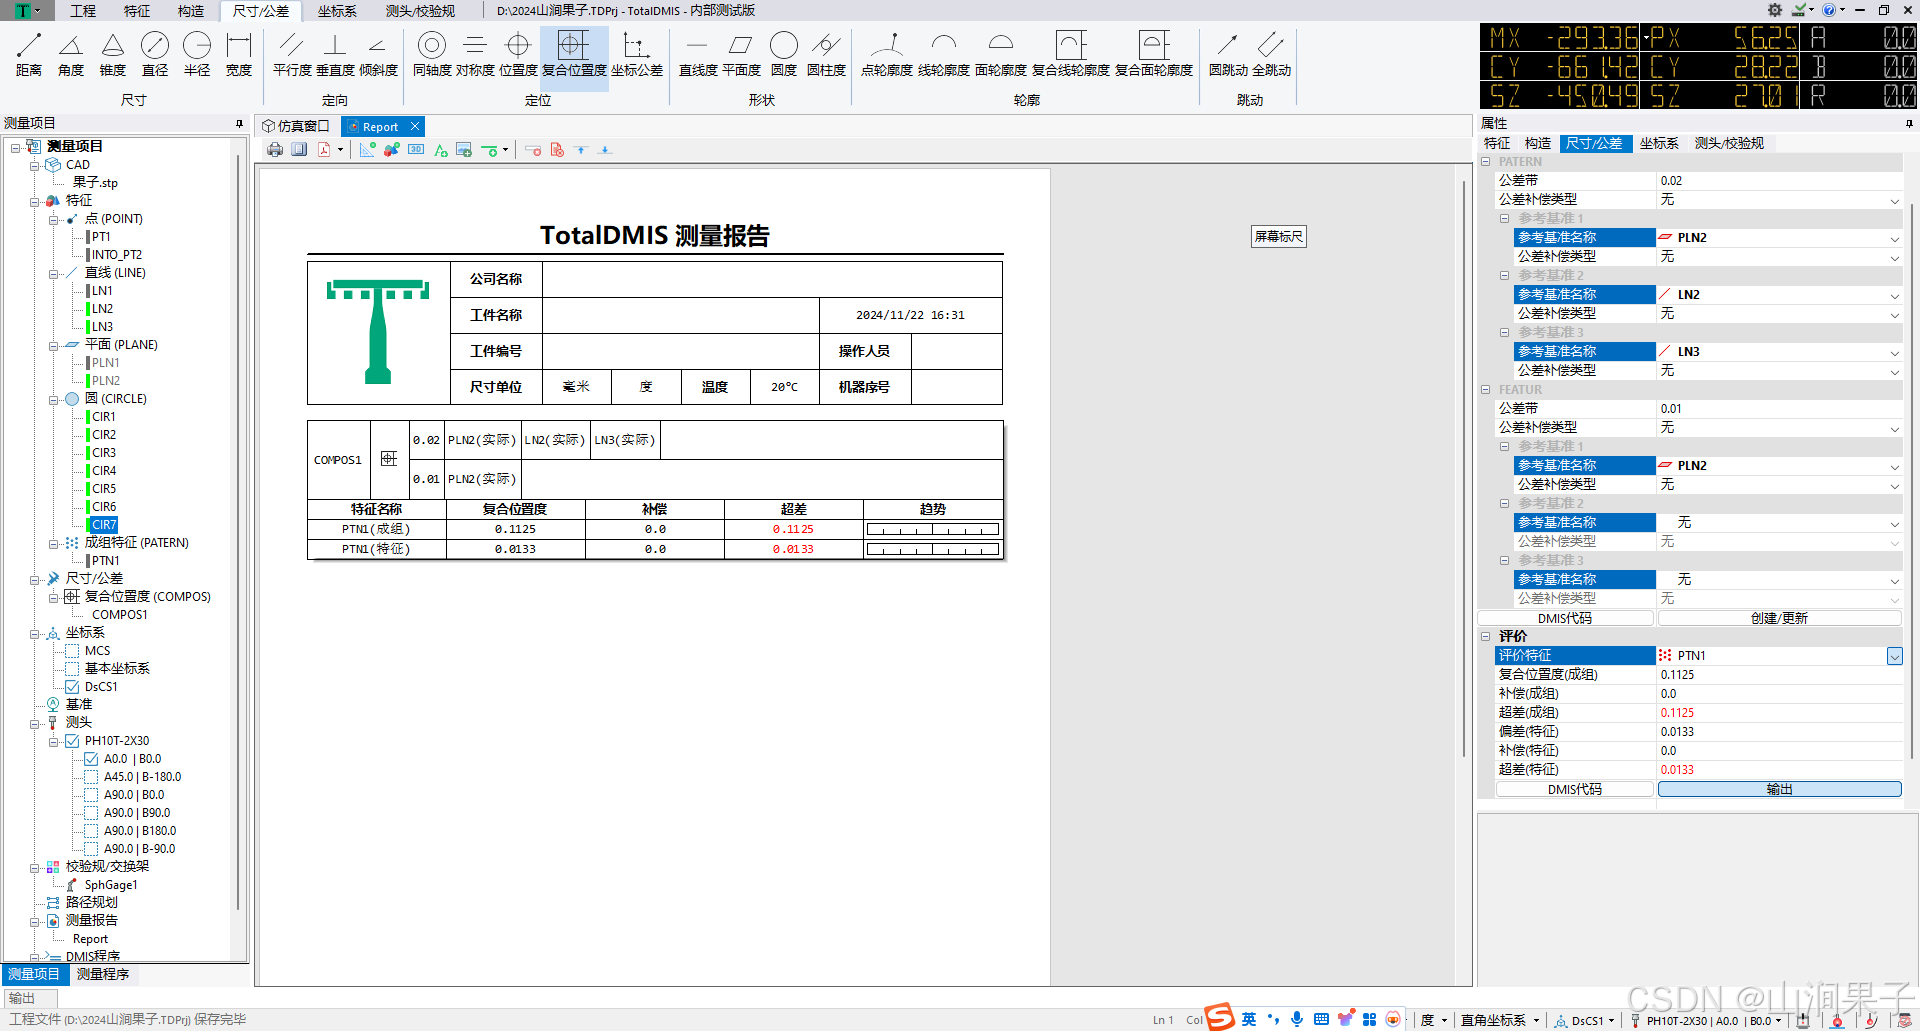Select the 宽度 width tool
Viewport: 1920px width, 1031px height.
click(x=239, y=54)
